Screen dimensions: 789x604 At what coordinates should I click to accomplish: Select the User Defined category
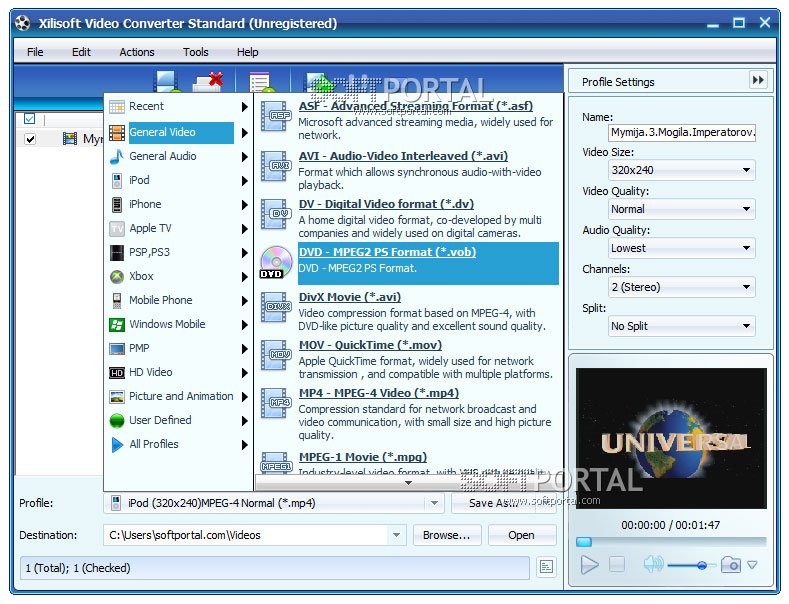179,420
